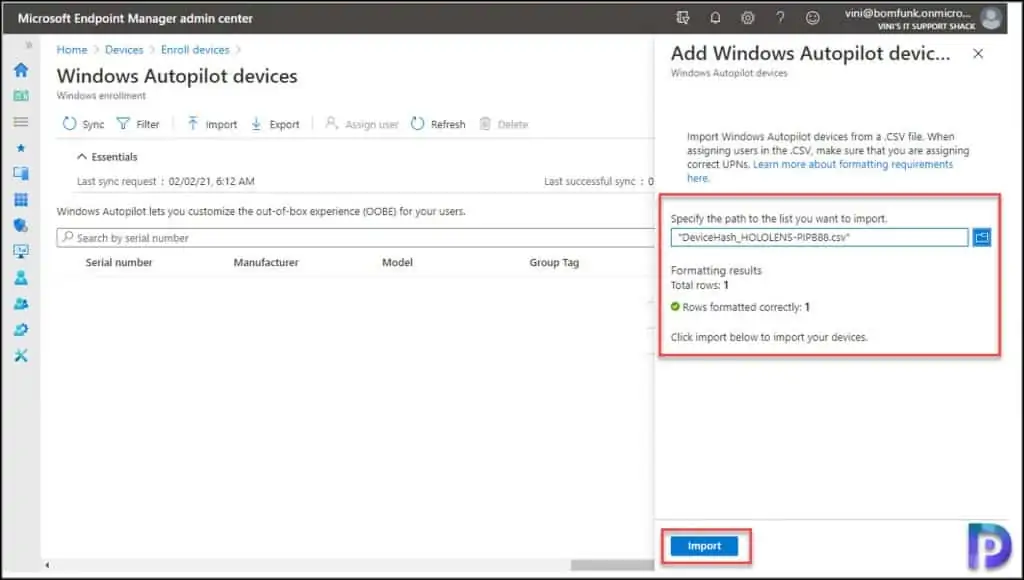Viewport: 1024px width, 580px height.
Task: Click the feedback smiley icon
Action: [812, 18]
